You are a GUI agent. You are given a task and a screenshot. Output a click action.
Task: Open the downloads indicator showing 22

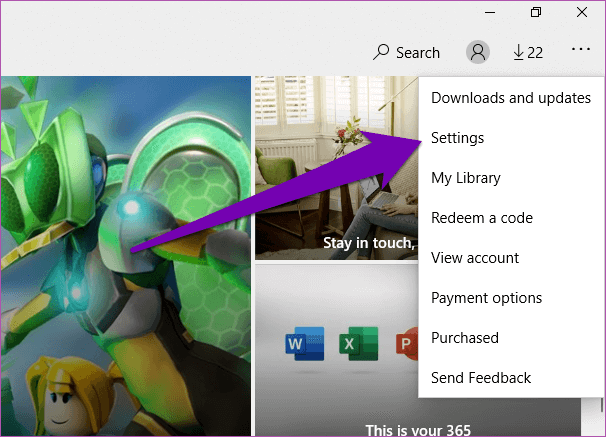coord(528,53)
